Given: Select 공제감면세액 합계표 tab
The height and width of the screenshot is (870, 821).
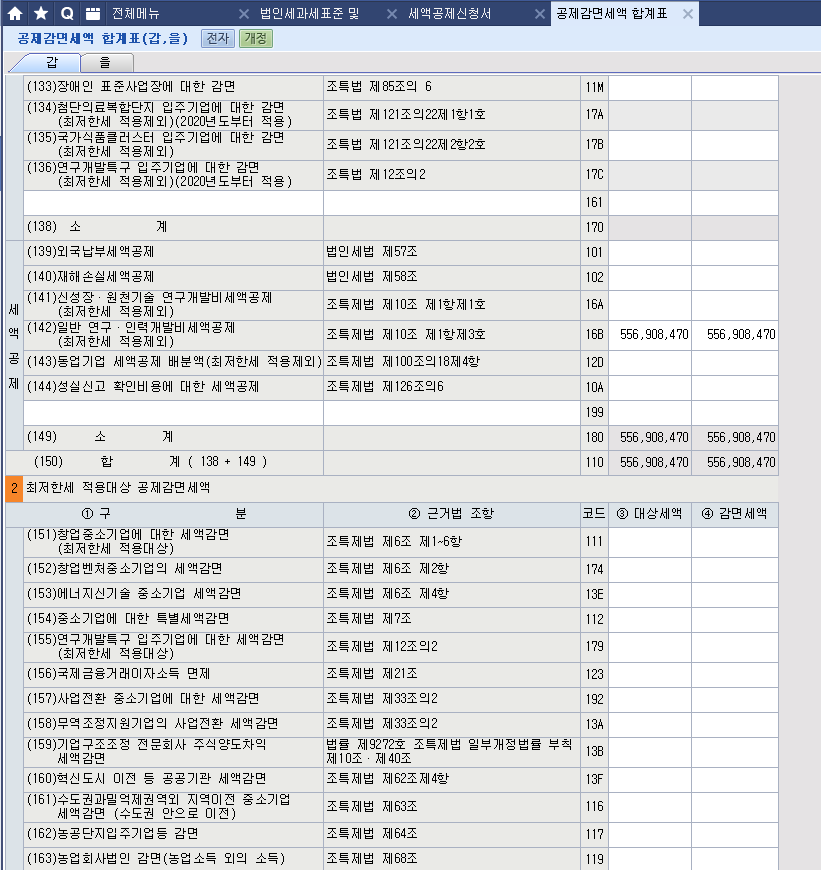Looking at the screenshot, I should click(611, 13).
